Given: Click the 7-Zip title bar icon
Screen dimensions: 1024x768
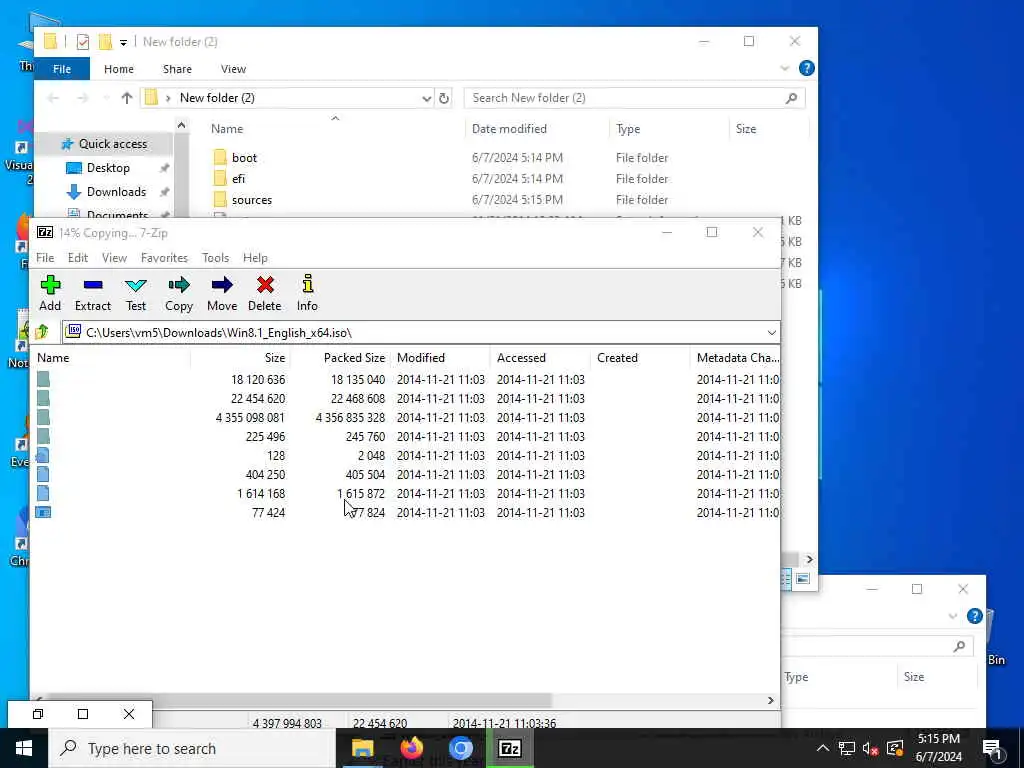Looking at the screenshot, I should click(44, 232).
